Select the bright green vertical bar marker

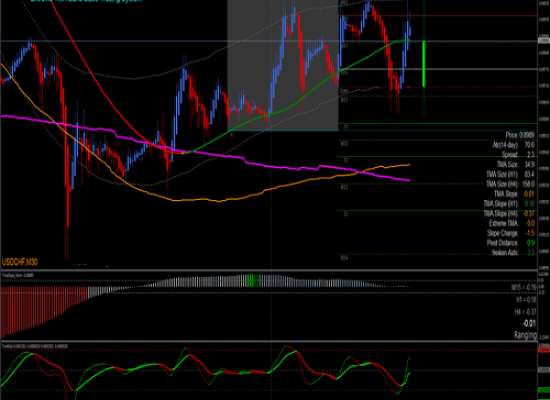tap(424, 64)
